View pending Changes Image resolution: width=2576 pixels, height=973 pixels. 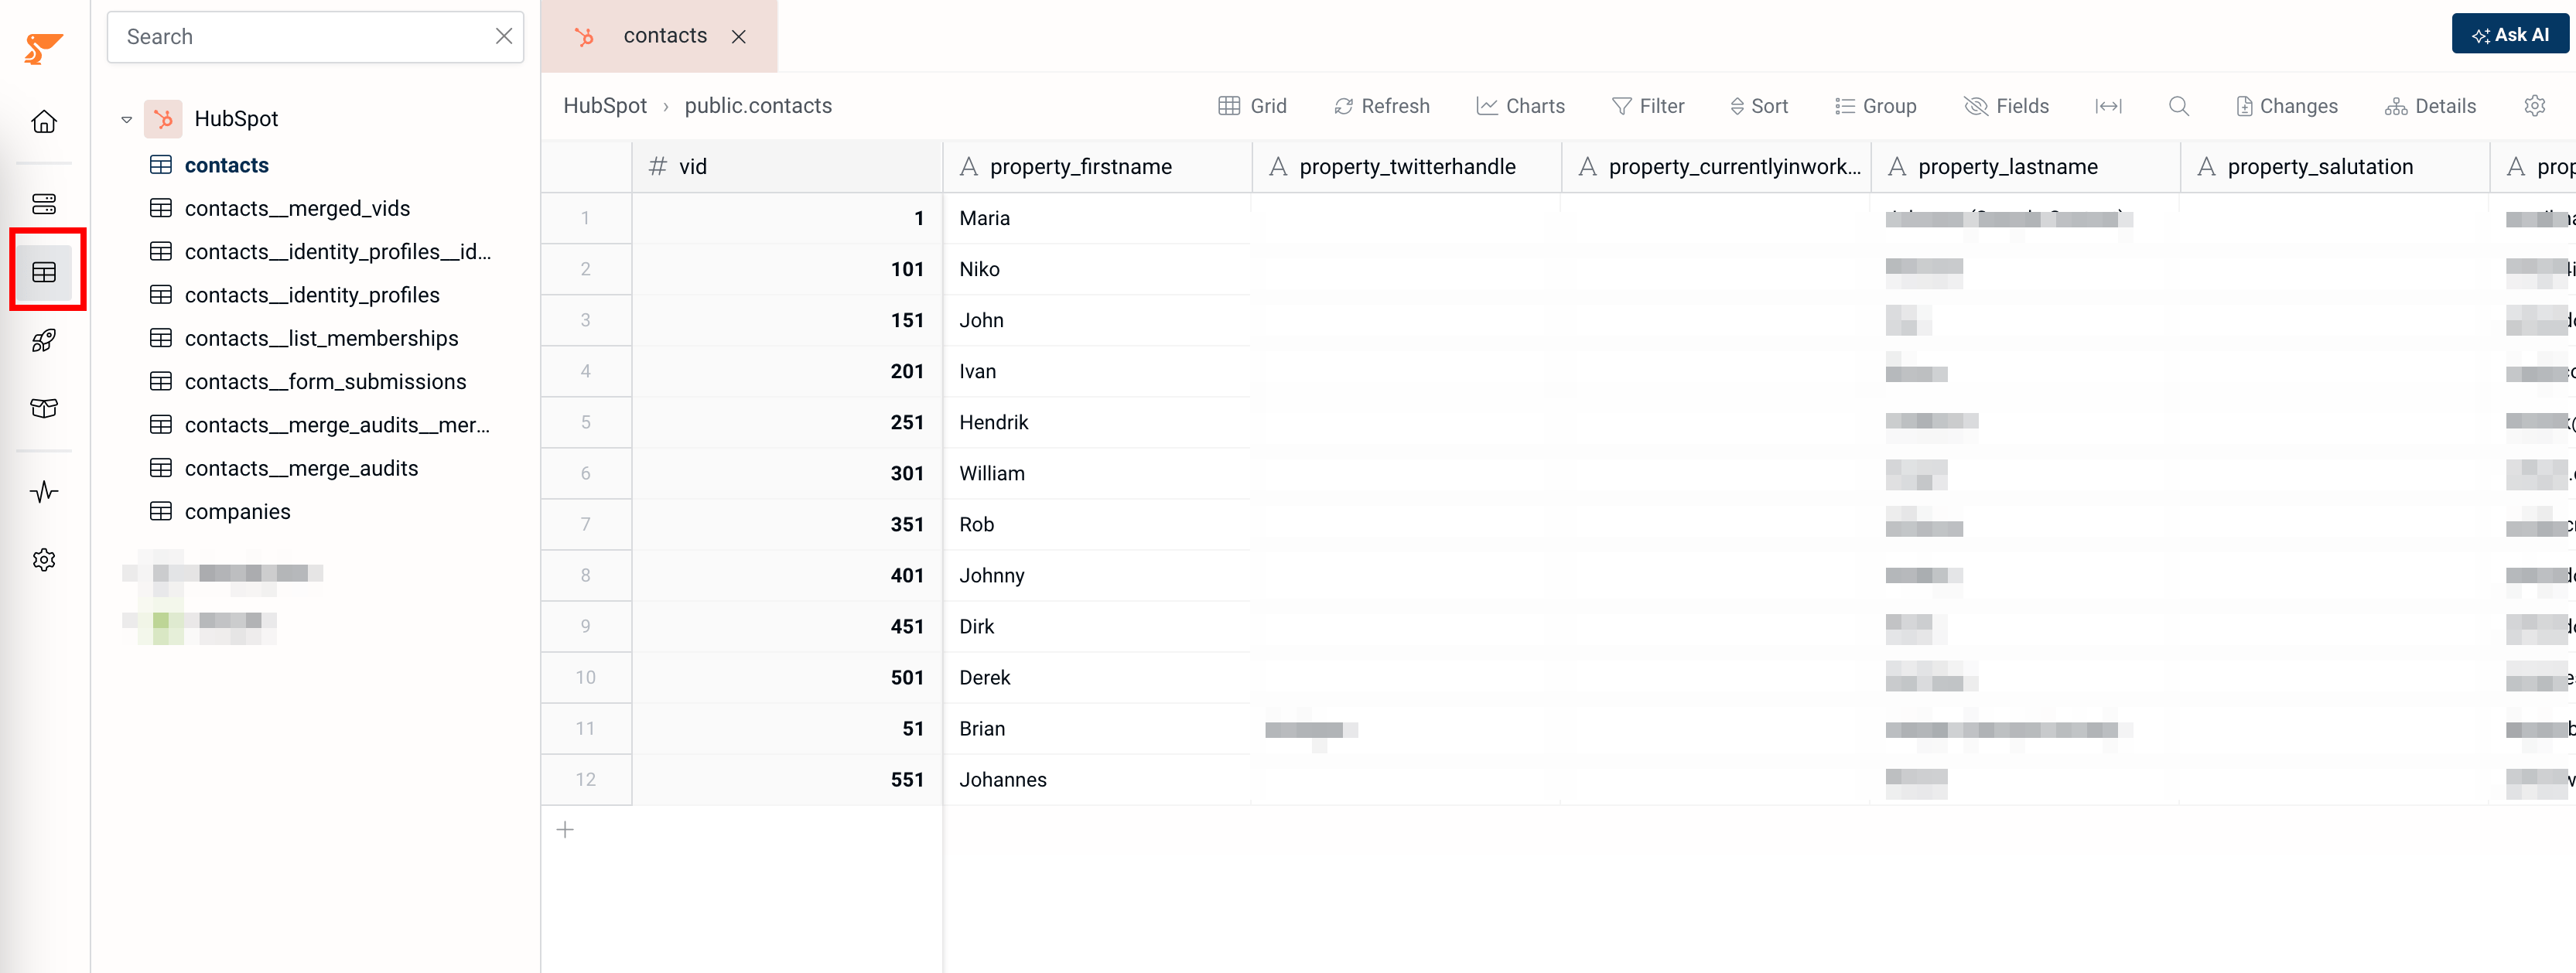click(2286, 106)
